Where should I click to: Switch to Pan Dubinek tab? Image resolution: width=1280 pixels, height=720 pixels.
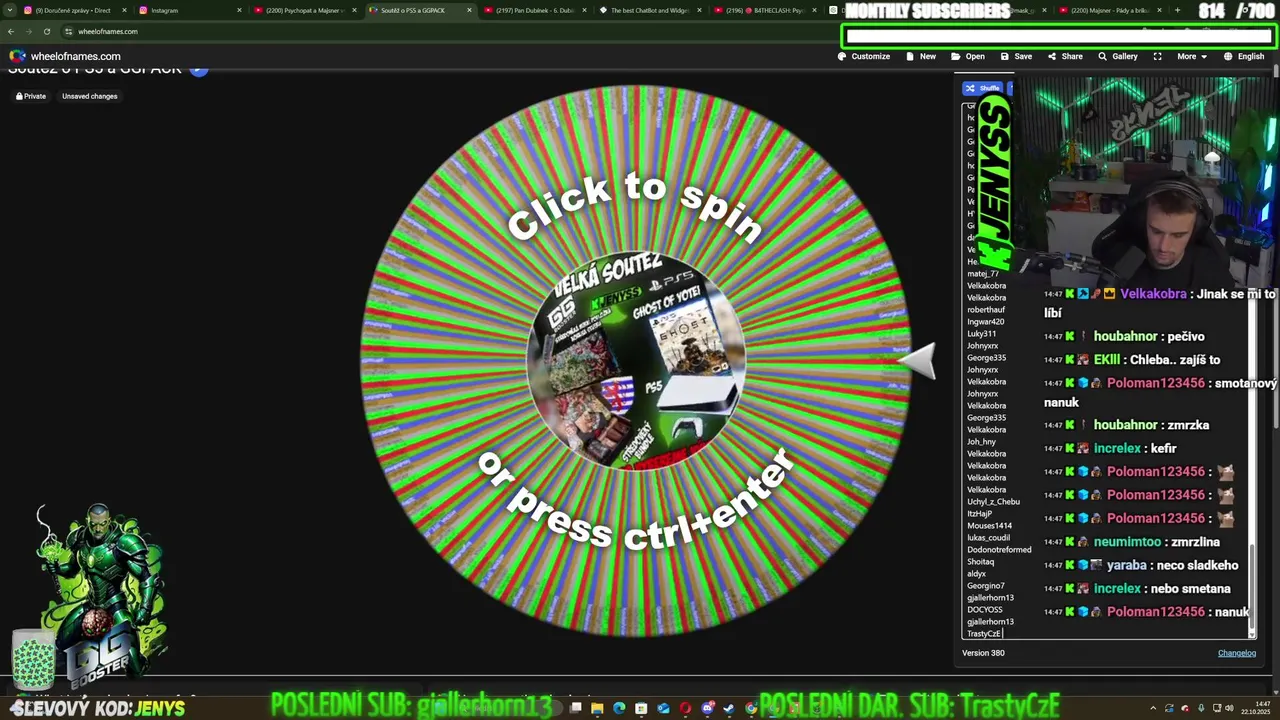pyautogui.click(x=535, y=10)
